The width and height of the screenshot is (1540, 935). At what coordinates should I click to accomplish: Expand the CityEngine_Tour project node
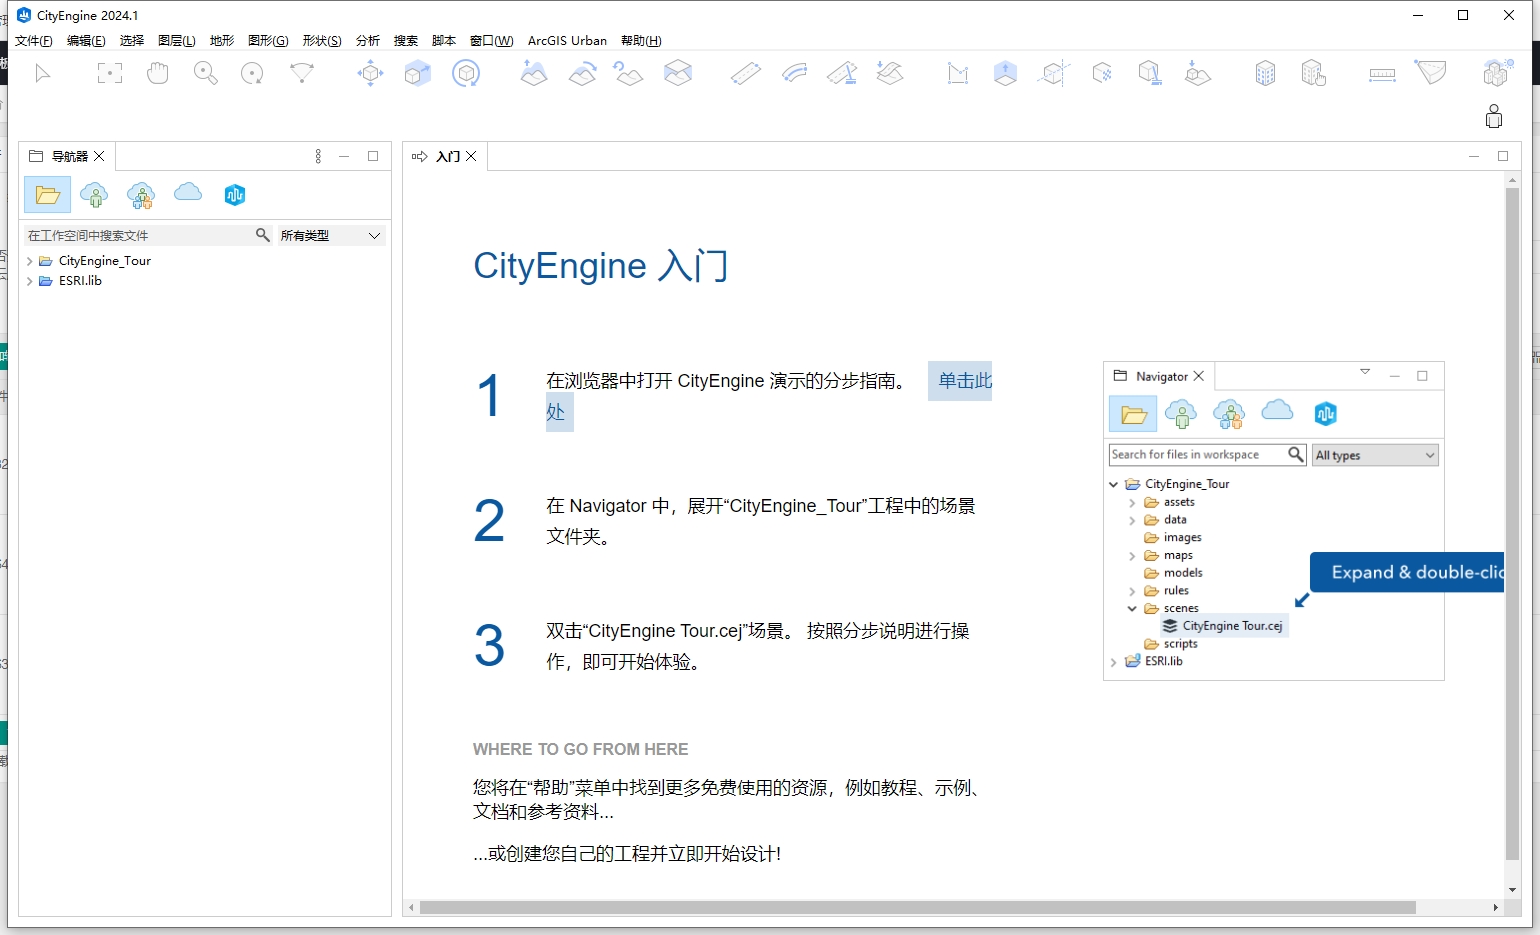(31, 260)
